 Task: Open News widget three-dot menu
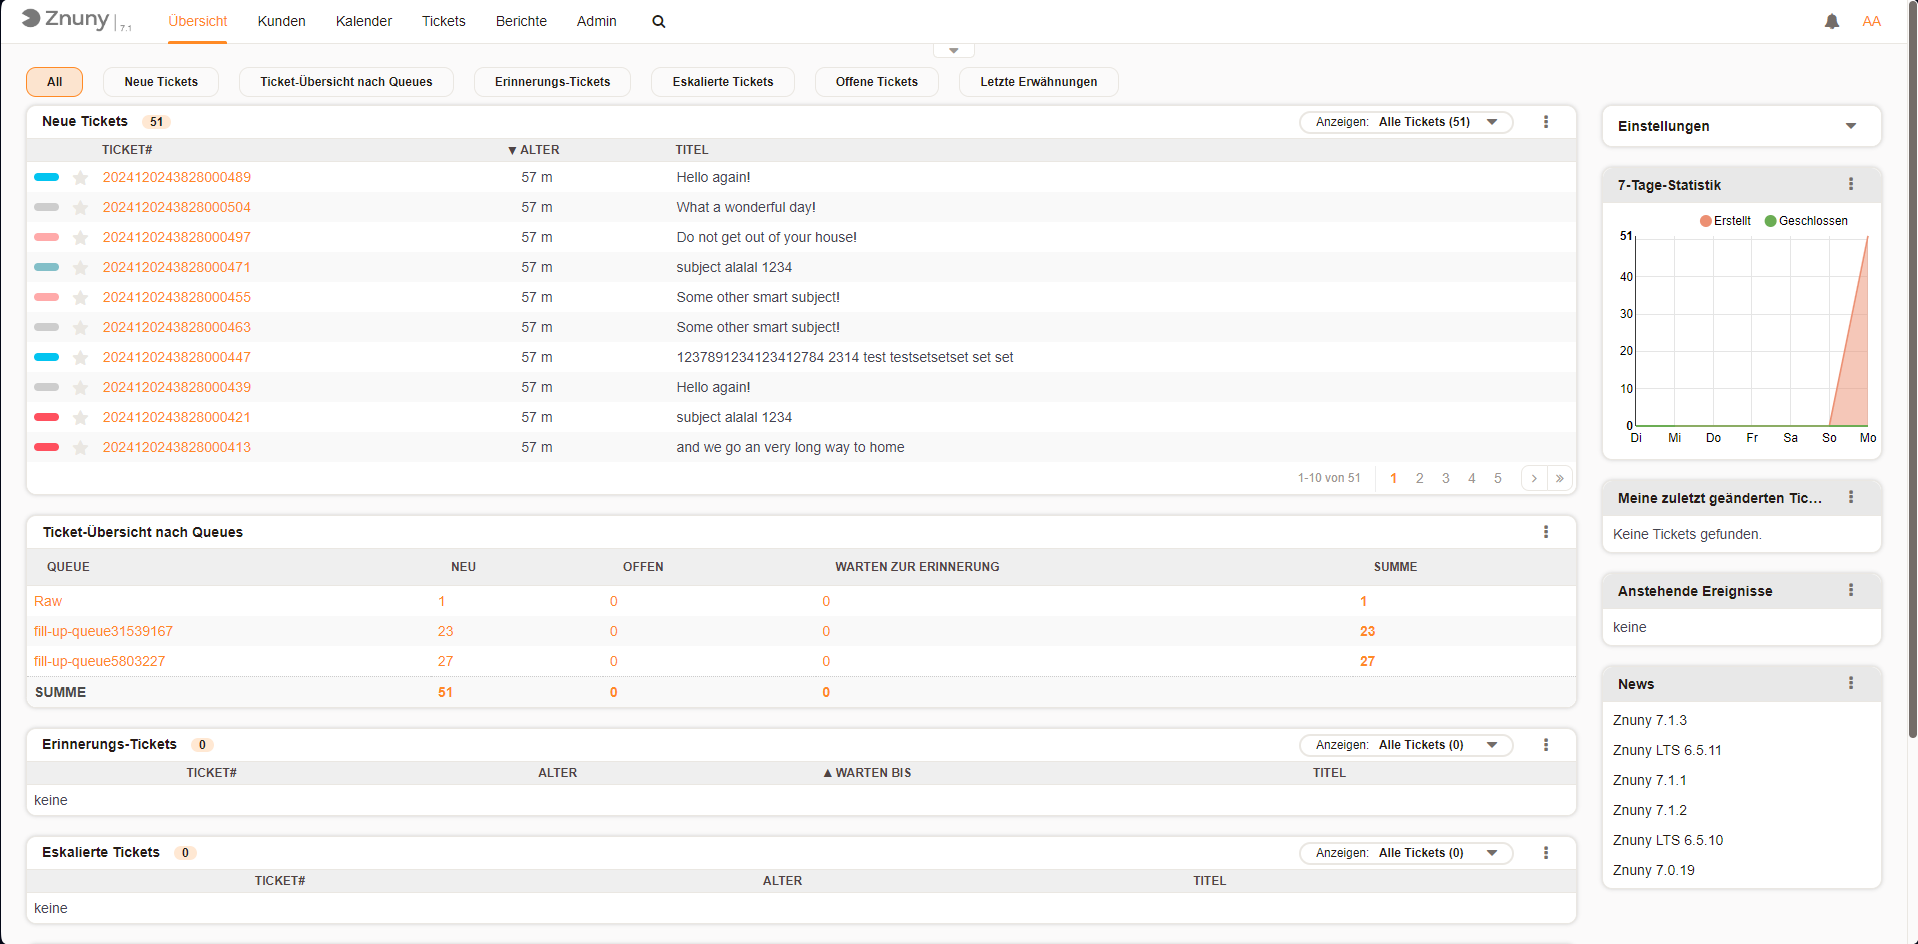coord(1850,684)
